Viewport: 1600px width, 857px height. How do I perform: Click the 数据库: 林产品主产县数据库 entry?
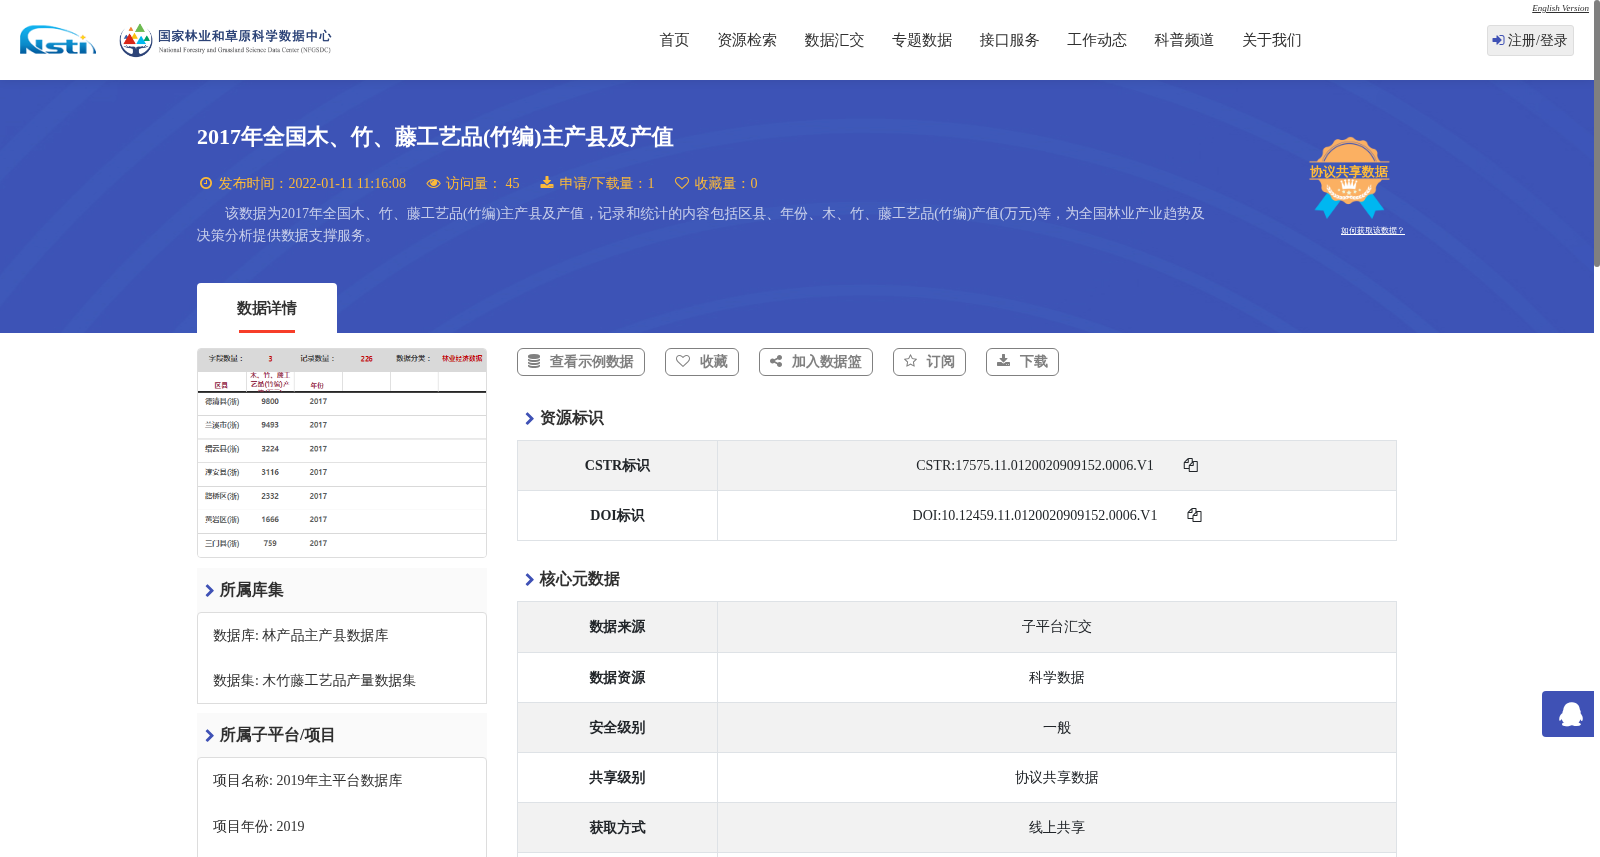tap(301, 636)
